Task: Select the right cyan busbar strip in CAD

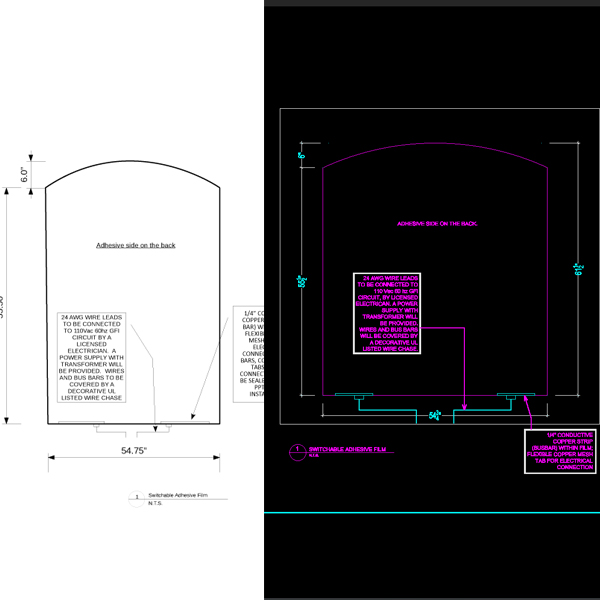Action: pyautogui.click(x=516, y=395)
